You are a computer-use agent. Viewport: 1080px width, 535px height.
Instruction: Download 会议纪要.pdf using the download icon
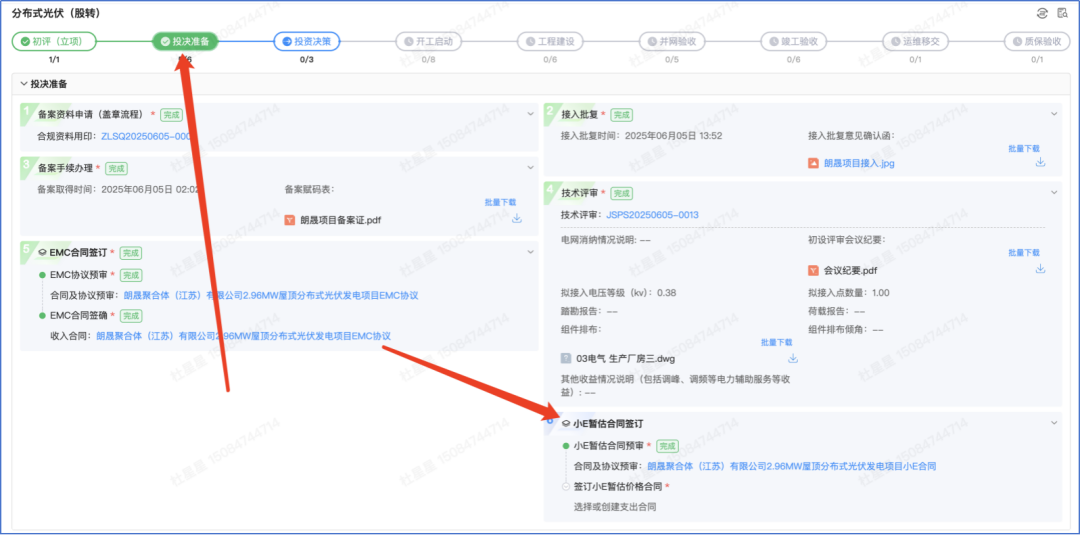tap(1040, 269)
